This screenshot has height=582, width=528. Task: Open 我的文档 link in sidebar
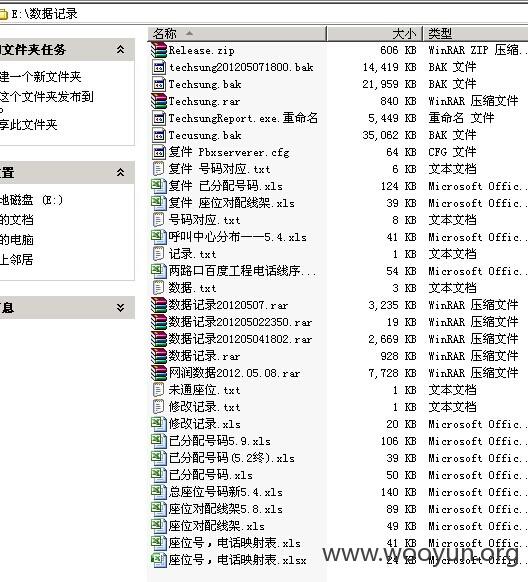(x=17, y=220)
